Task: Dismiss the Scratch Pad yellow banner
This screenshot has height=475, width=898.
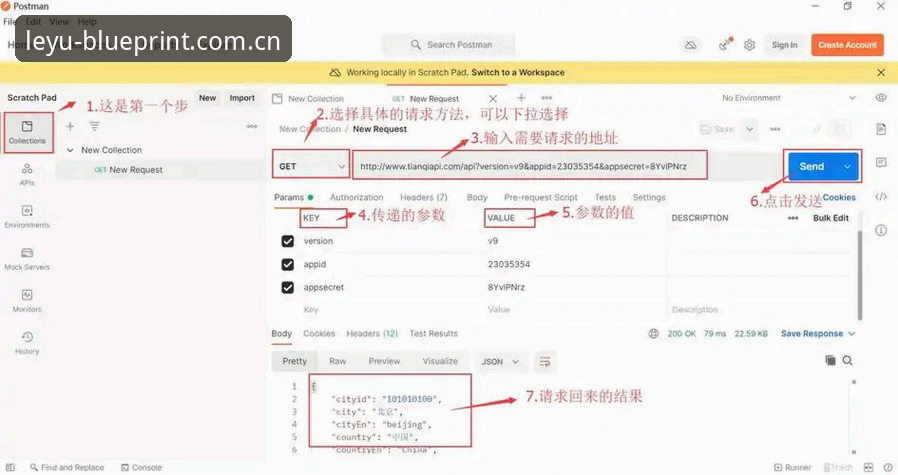Action: tap(881, 73)
